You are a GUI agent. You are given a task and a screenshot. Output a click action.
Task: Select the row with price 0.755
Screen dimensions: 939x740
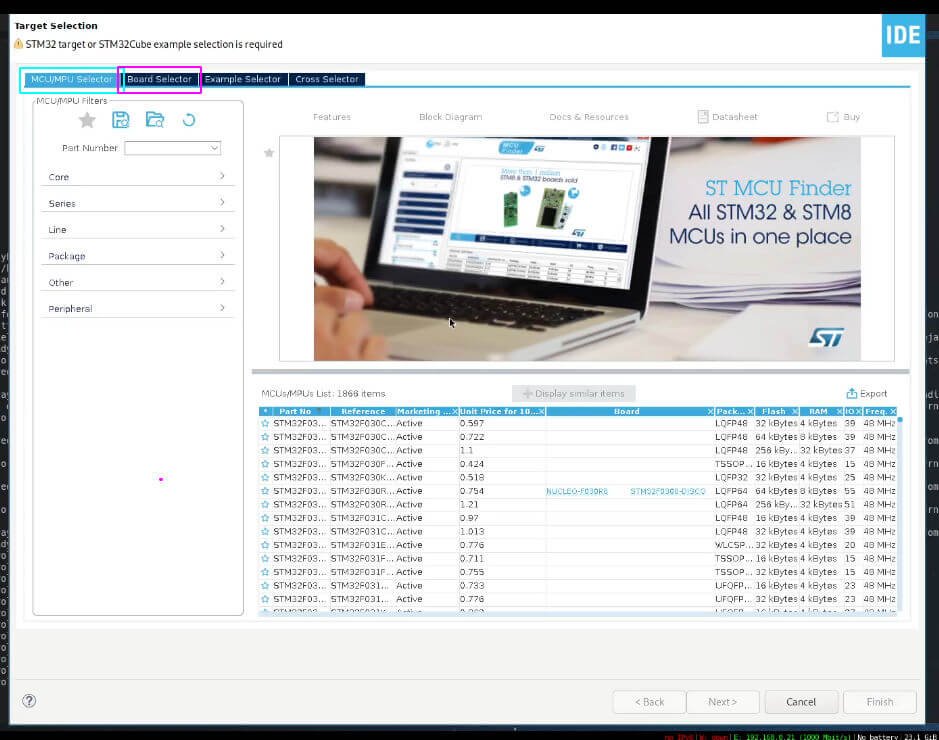(577, 572)
